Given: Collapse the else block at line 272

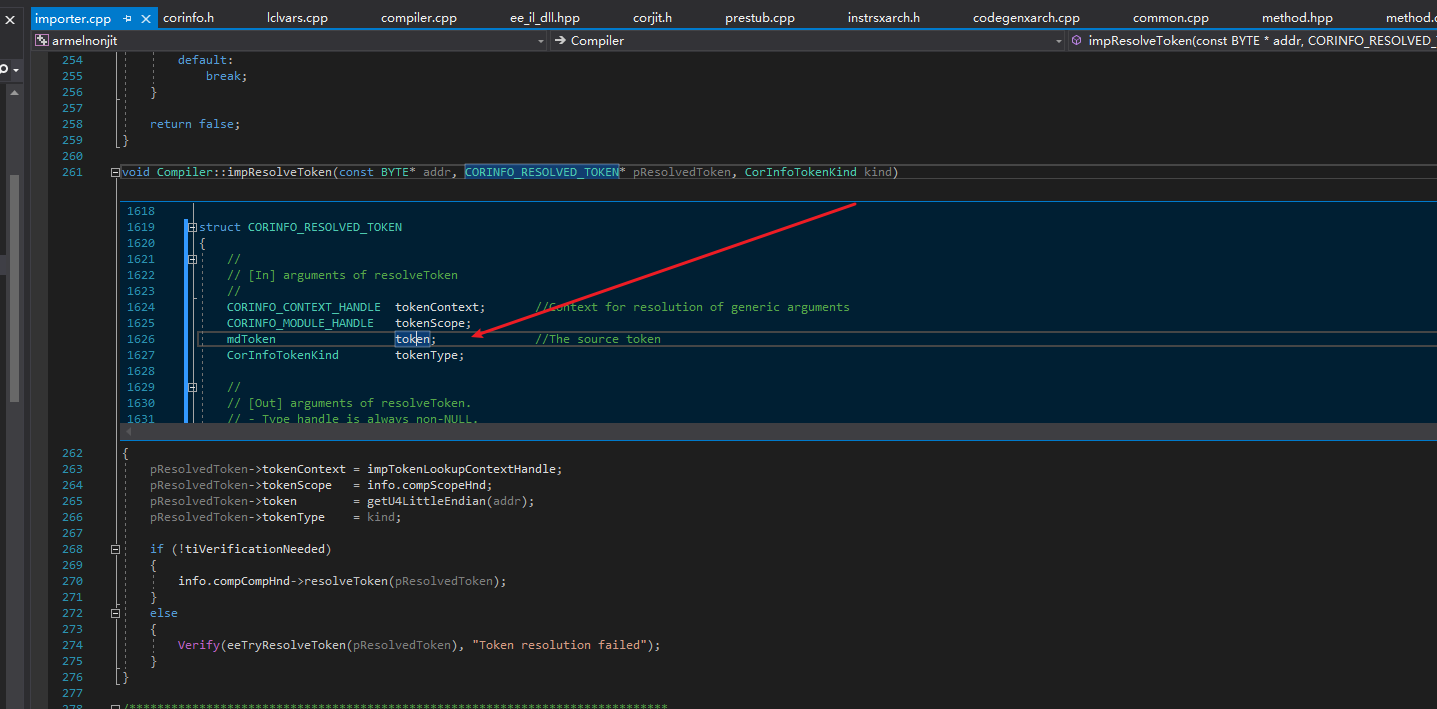Looking at the screenshot, I should coord(116,613).
